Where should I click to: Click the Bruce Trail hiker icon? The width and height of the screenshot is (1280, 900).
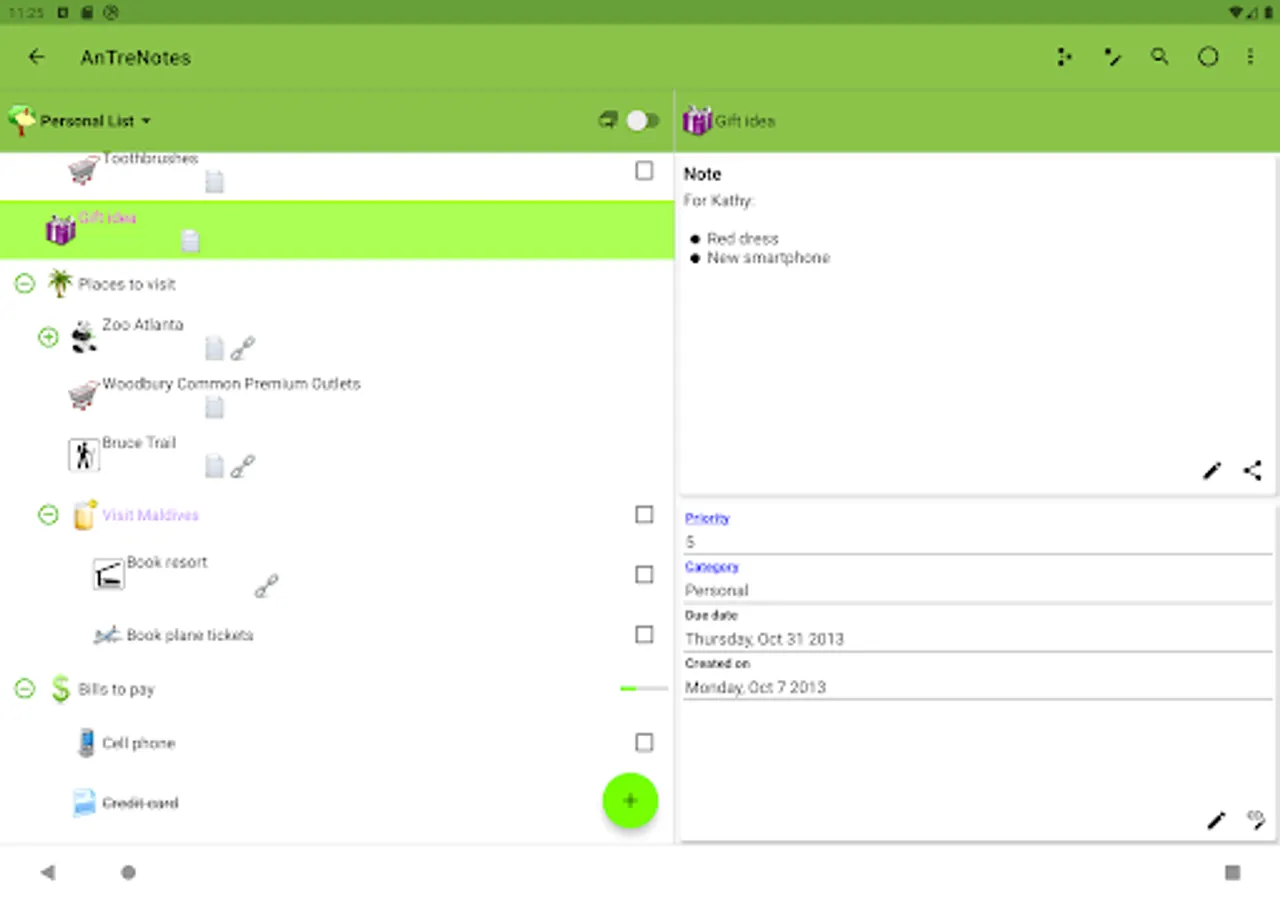pos(84,455)
